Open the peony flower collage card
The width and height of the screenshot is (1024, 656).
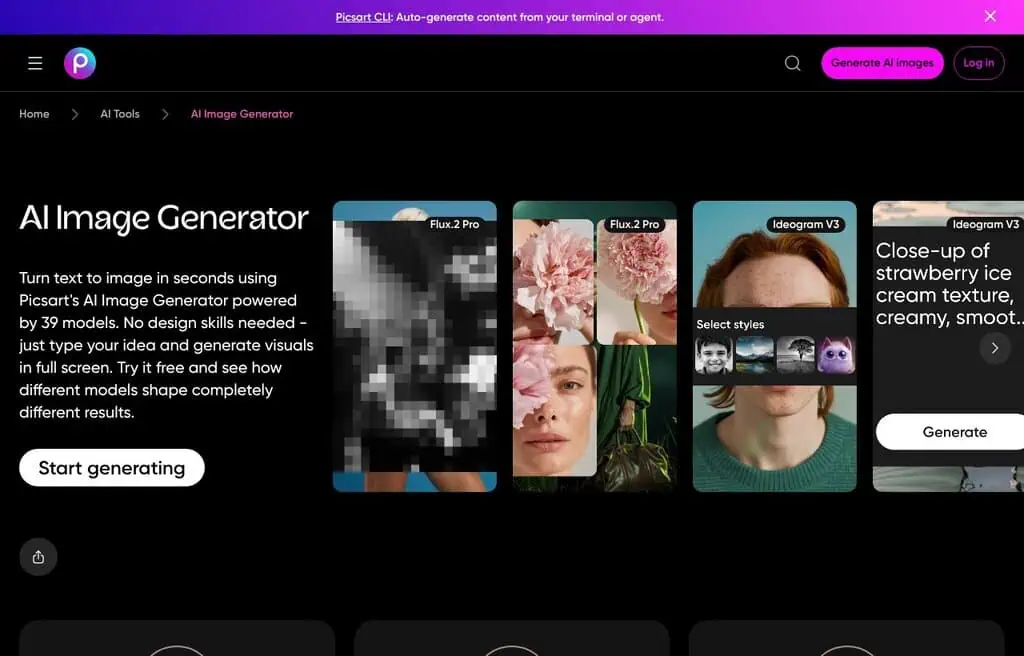coord(594,346)
